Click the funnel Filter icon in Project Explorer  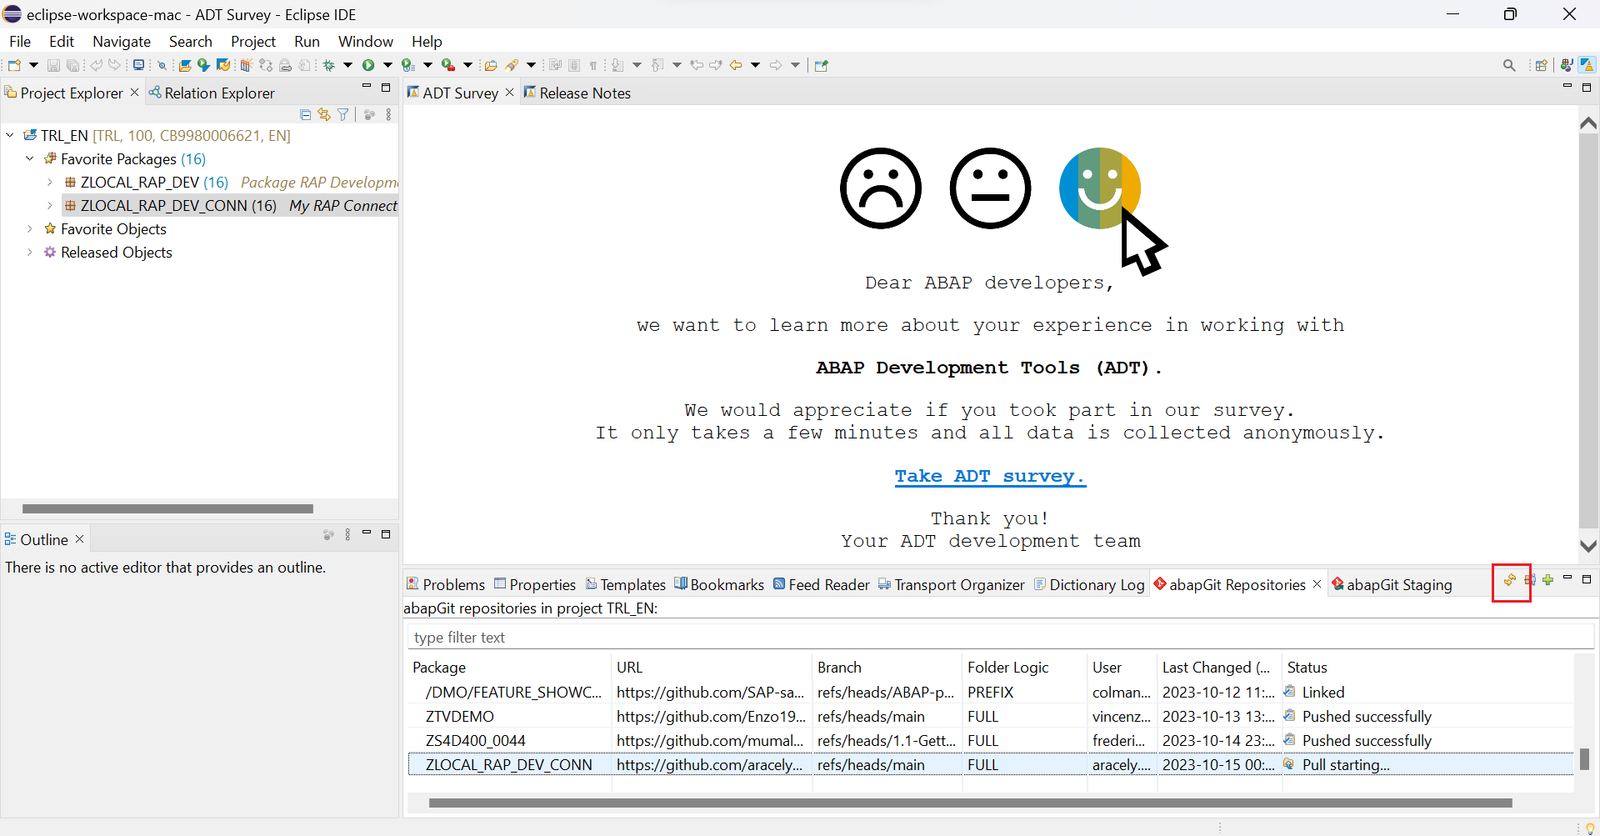point(343,115)
